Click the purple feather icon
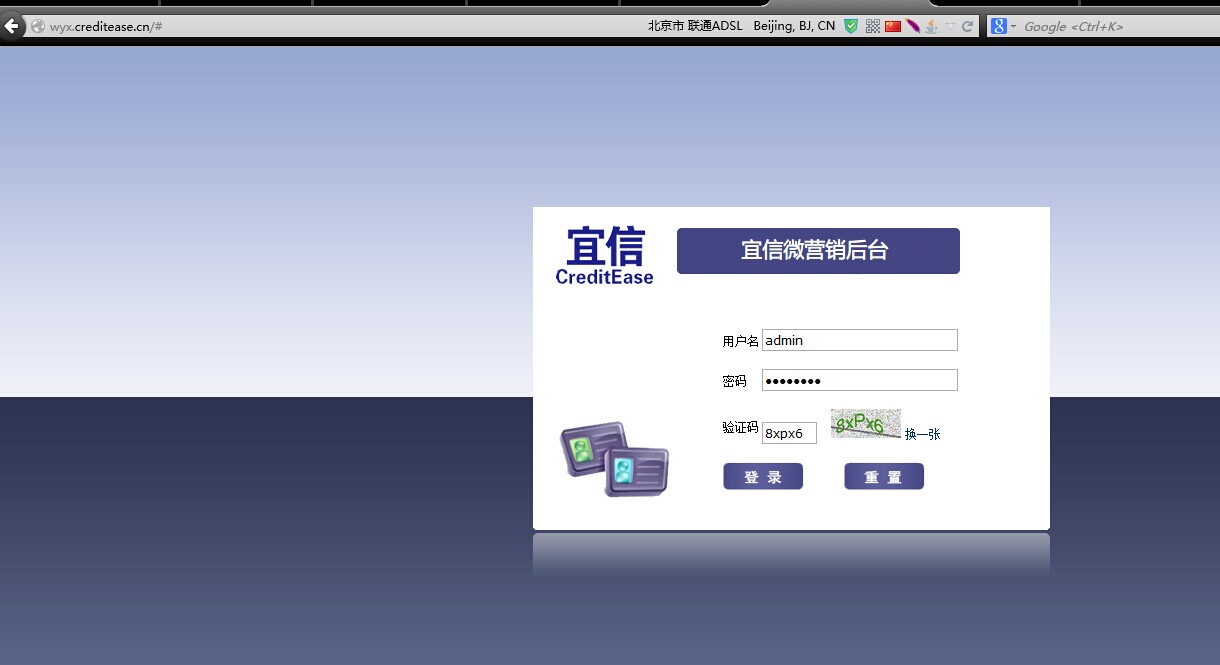Viewport: 1220px width, 665px height. point(912,26)
